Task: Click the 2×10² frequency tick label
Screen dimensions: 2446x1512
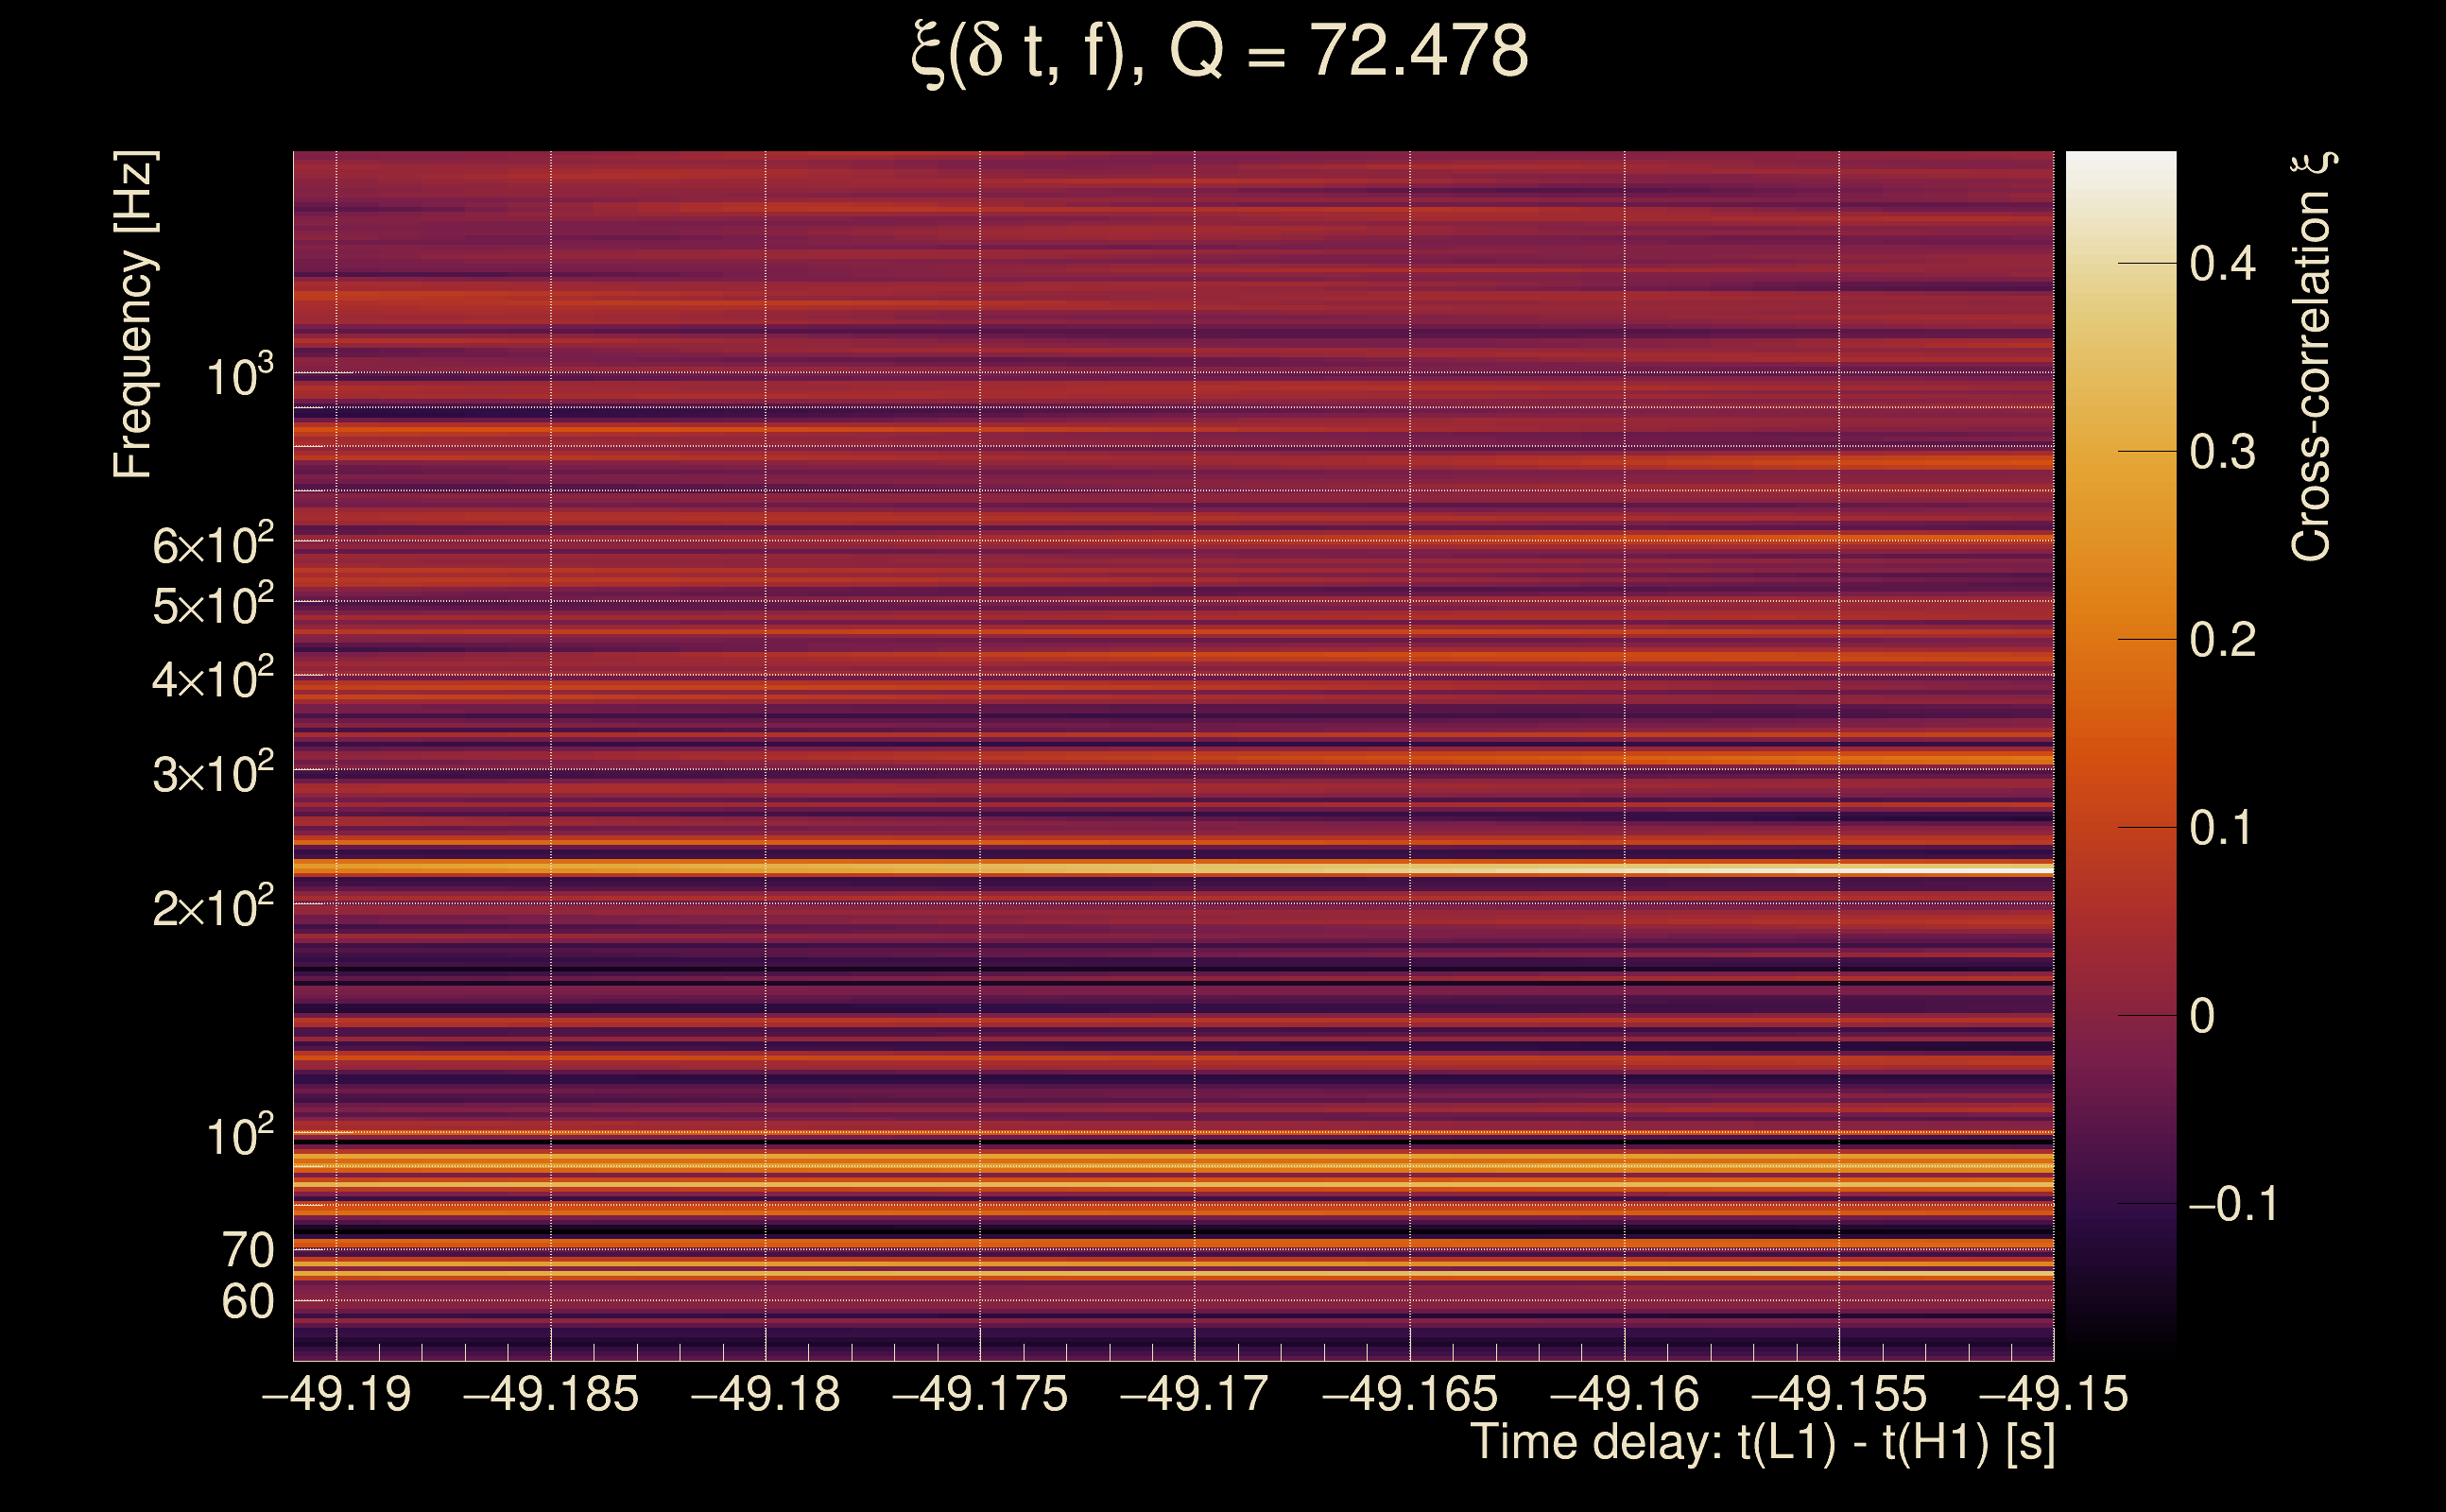Action: point(212,908)
